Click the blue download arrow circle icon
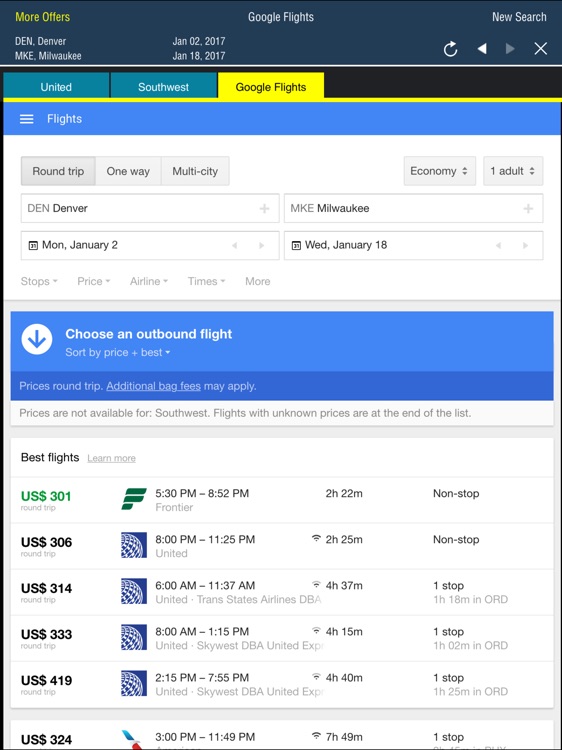Viewport: 562px width, 750px height. click(37, 339)
